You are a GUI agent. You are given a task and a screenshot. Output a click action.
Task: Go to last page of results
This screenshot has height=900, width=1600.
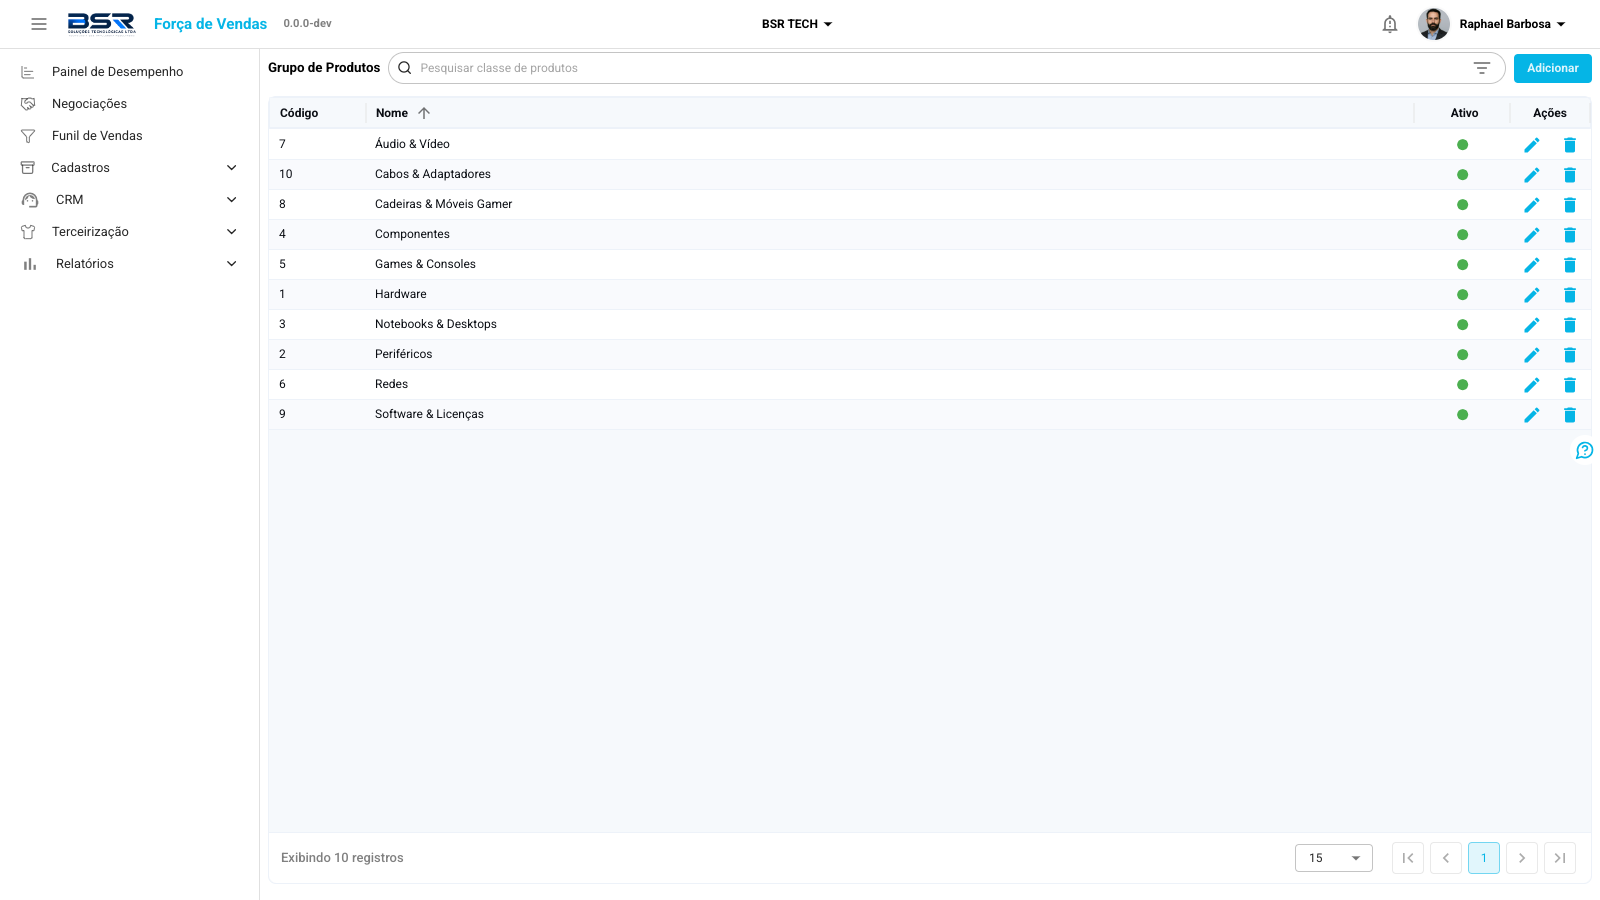click(1560, 858)
